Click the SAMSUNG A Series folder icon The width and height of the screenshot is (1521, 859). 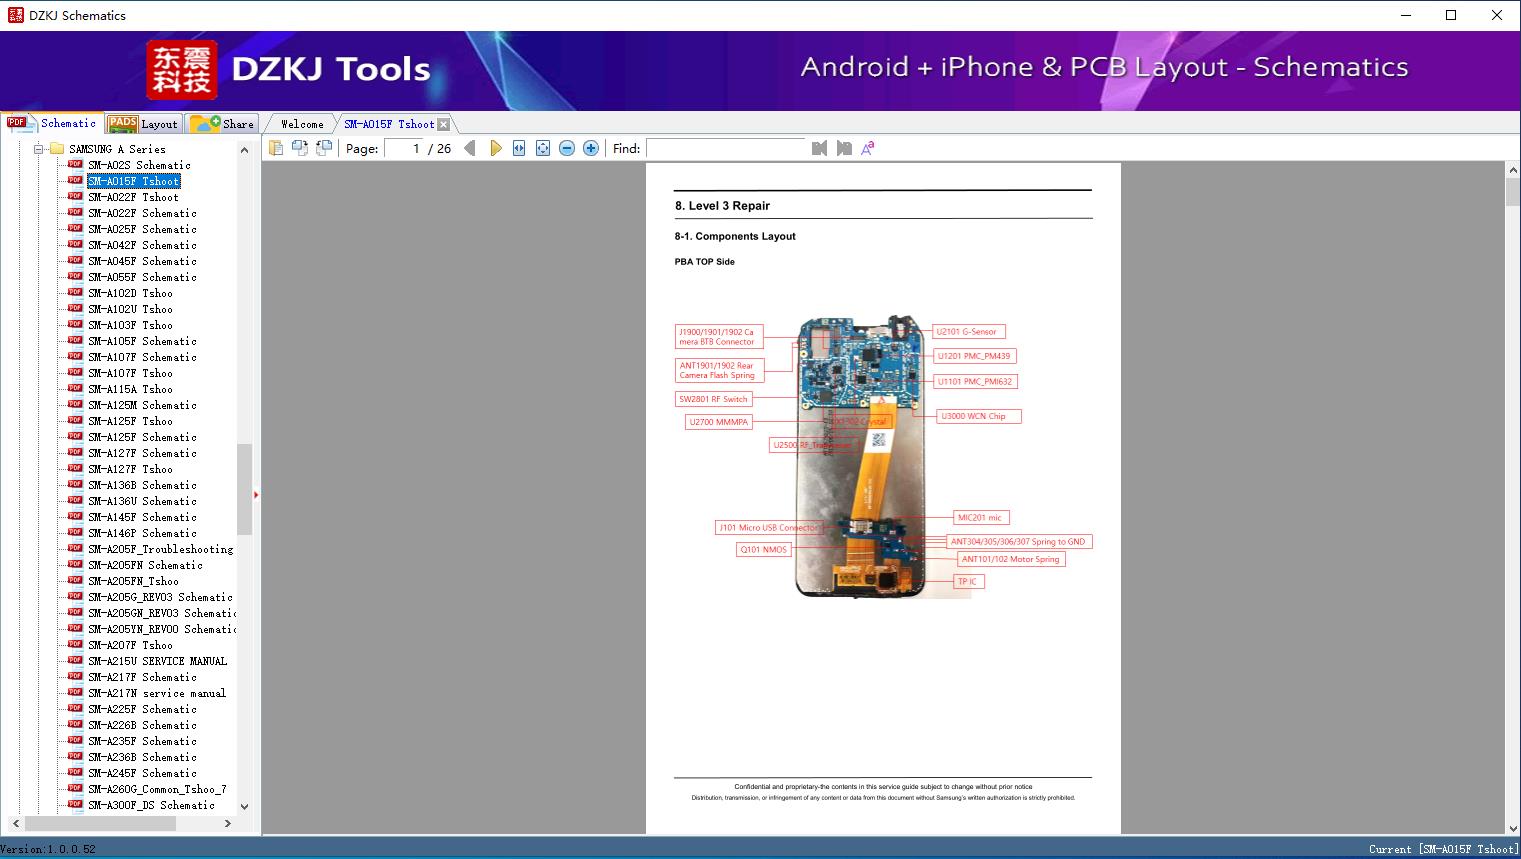coord(56,149)
